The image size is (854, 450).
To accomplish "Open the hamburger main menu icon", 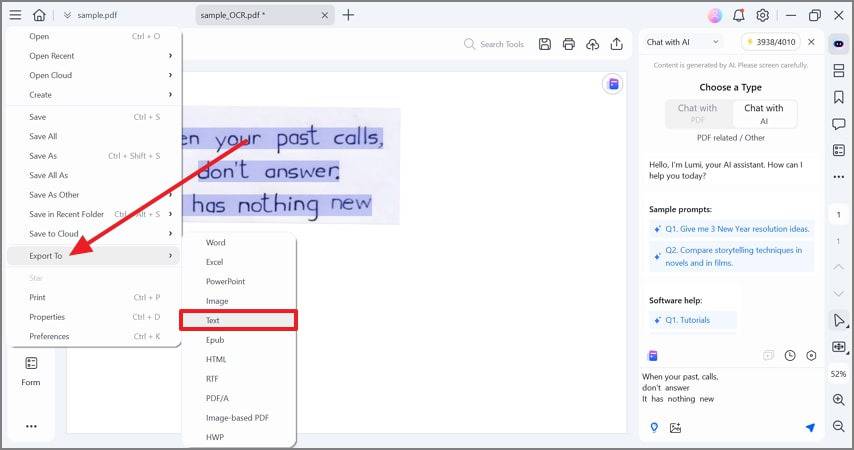I will [x=15, y=15].
